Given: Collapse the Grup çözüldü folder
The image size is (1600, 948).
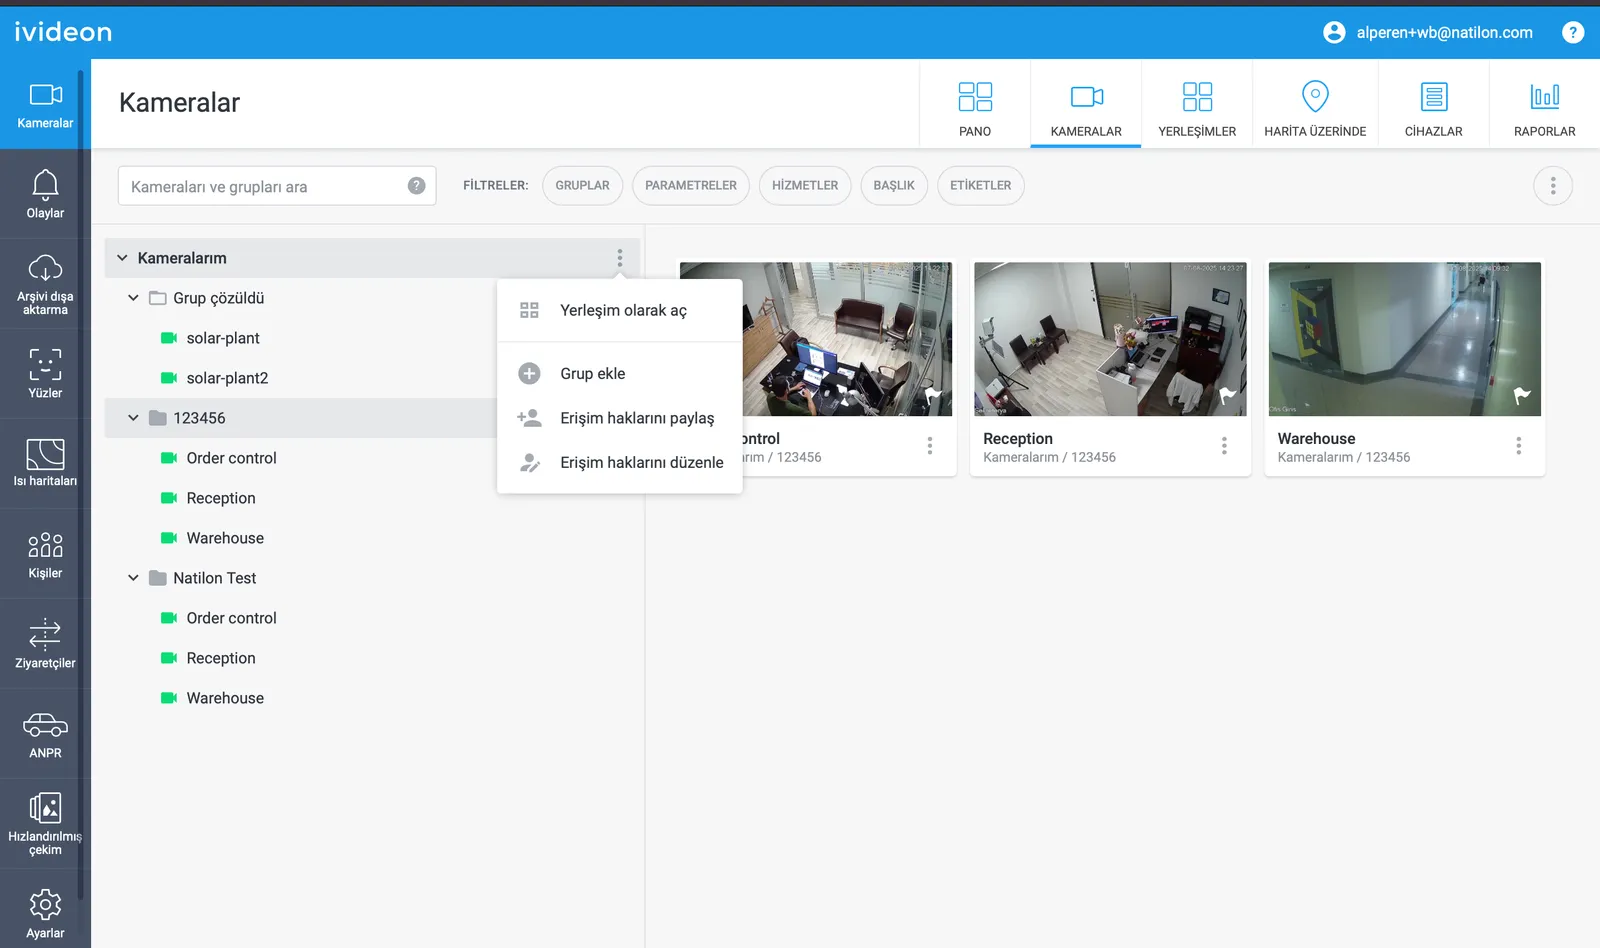Looking at the screenshot, I should pos(133,298).
